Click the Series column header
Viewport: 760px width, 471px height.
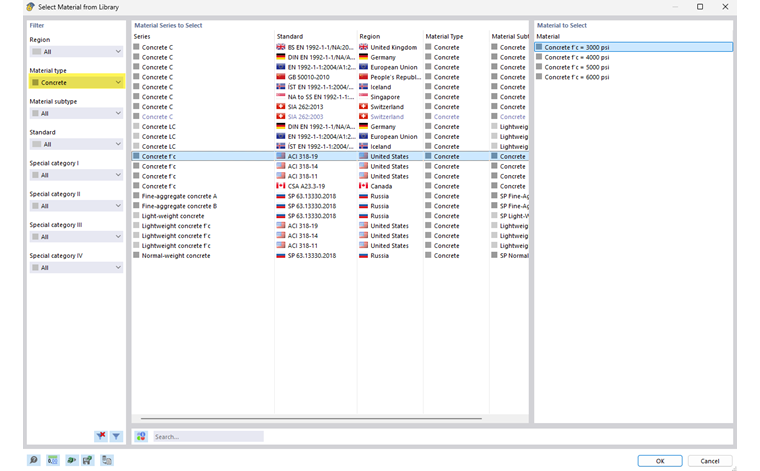142,36
